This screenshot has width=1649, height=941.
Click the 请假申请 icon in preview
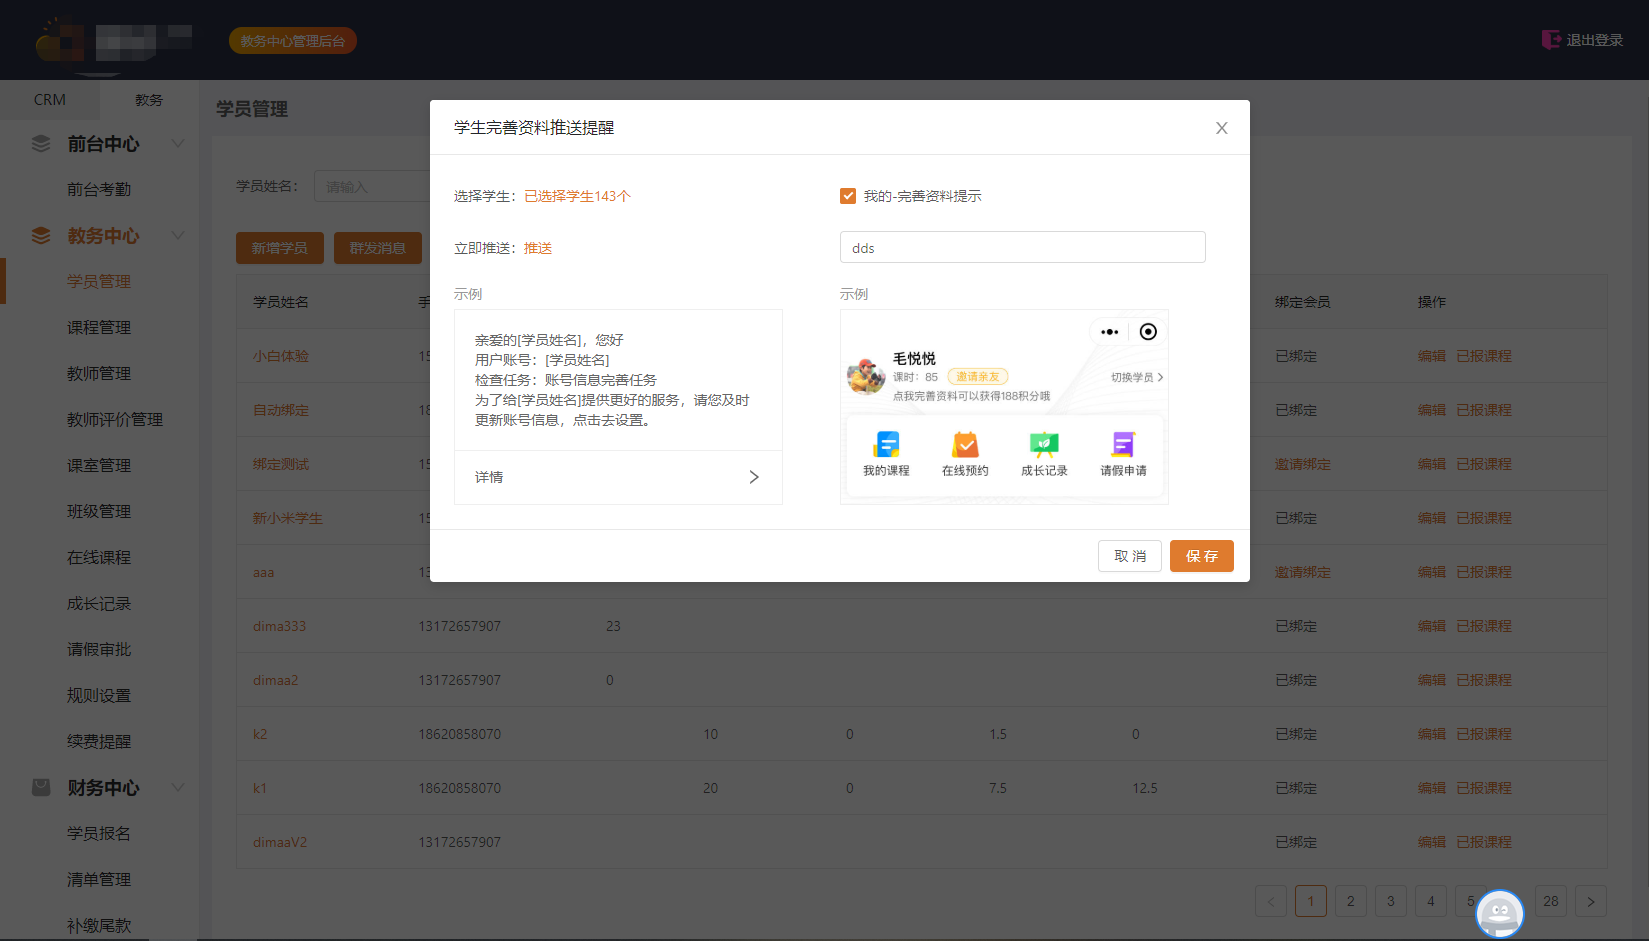pos(1123,445)
